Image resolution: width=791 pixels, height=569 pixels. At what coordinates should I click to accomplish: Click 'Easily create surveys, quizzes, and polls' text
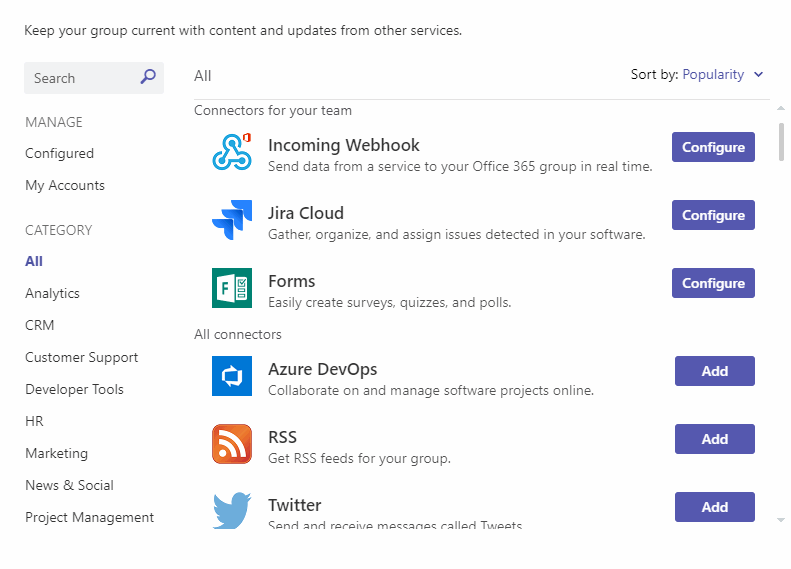coord(389,303)
